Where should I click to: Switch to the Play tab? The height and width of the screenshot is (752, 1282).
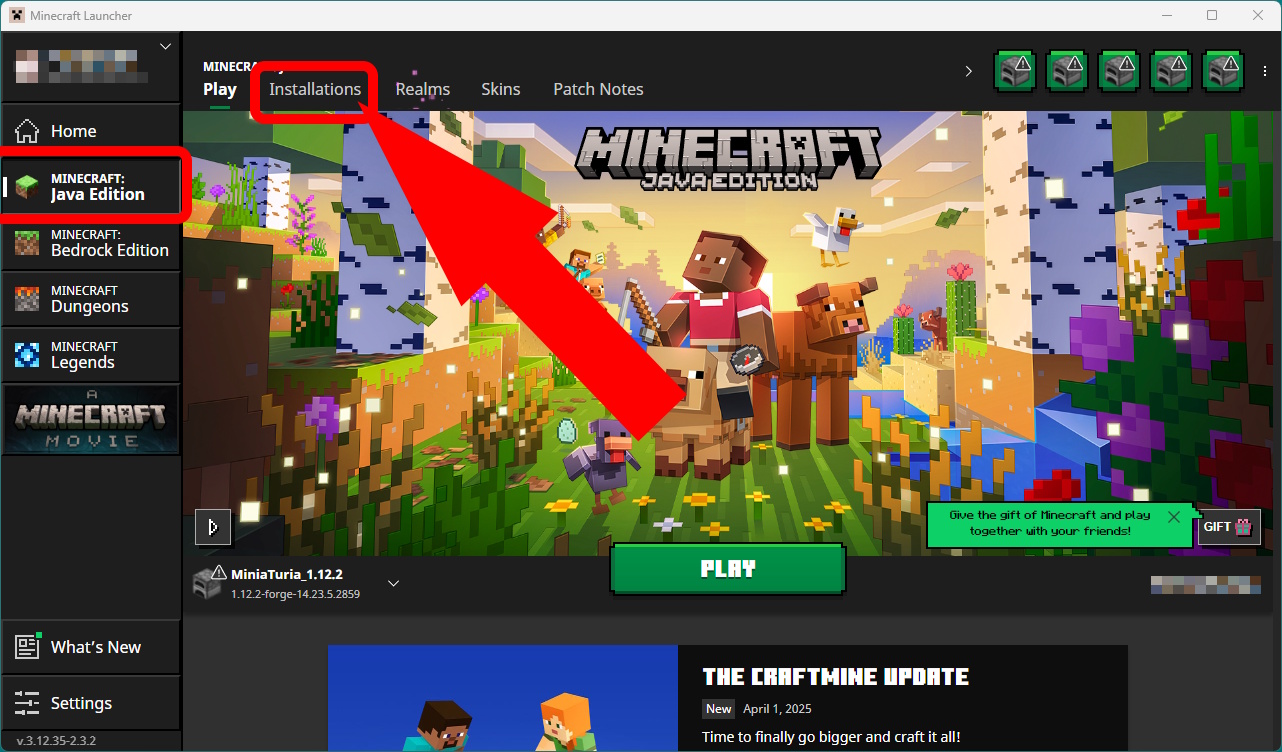[220, 89]
